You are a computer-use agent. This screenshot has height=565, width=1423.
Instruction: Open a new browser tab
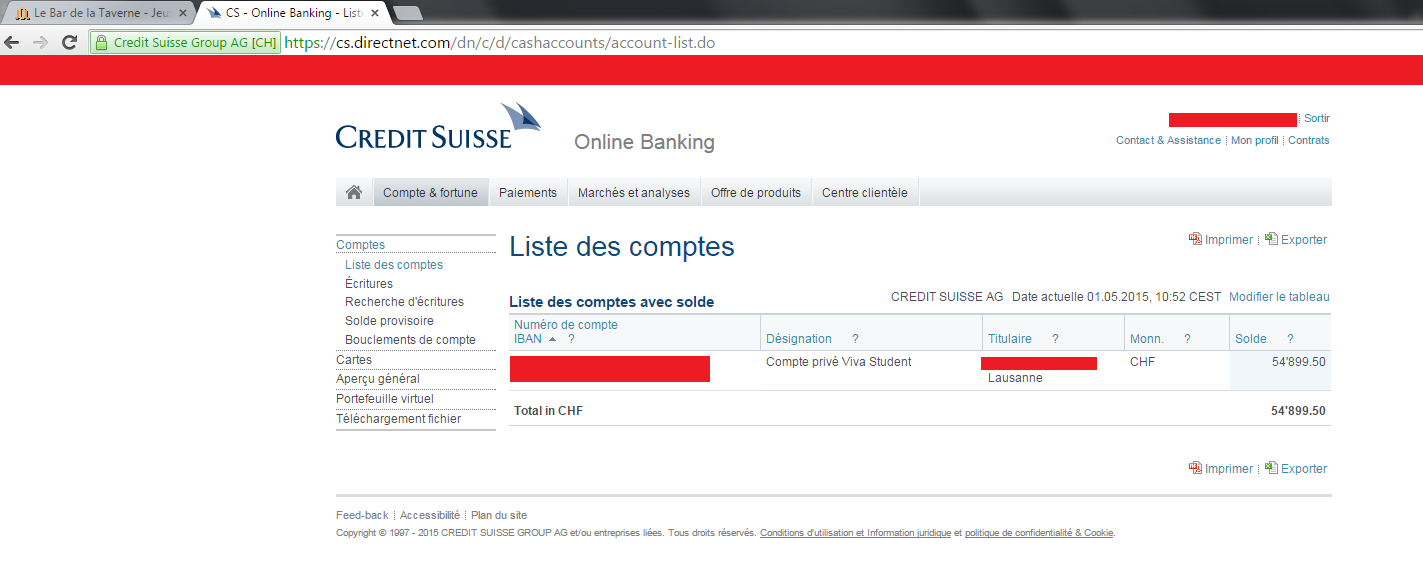coord(407,13)
